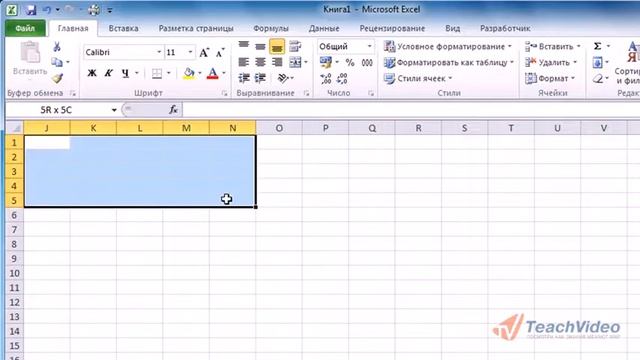Screen dimensions: 640x360
Task: Click the accounting currency format icon
Action: point(326,62)
